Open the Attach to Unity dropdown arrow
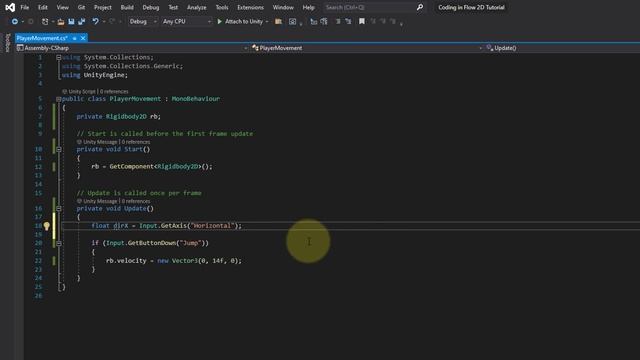640x360 pixels. [267, 21]
